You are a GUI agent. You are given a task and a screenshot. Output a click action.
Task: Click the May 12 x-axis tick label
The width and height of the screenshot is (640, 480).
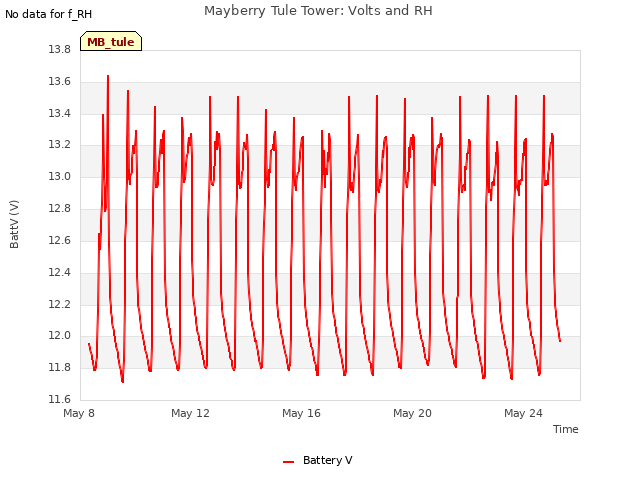(190, 413)
